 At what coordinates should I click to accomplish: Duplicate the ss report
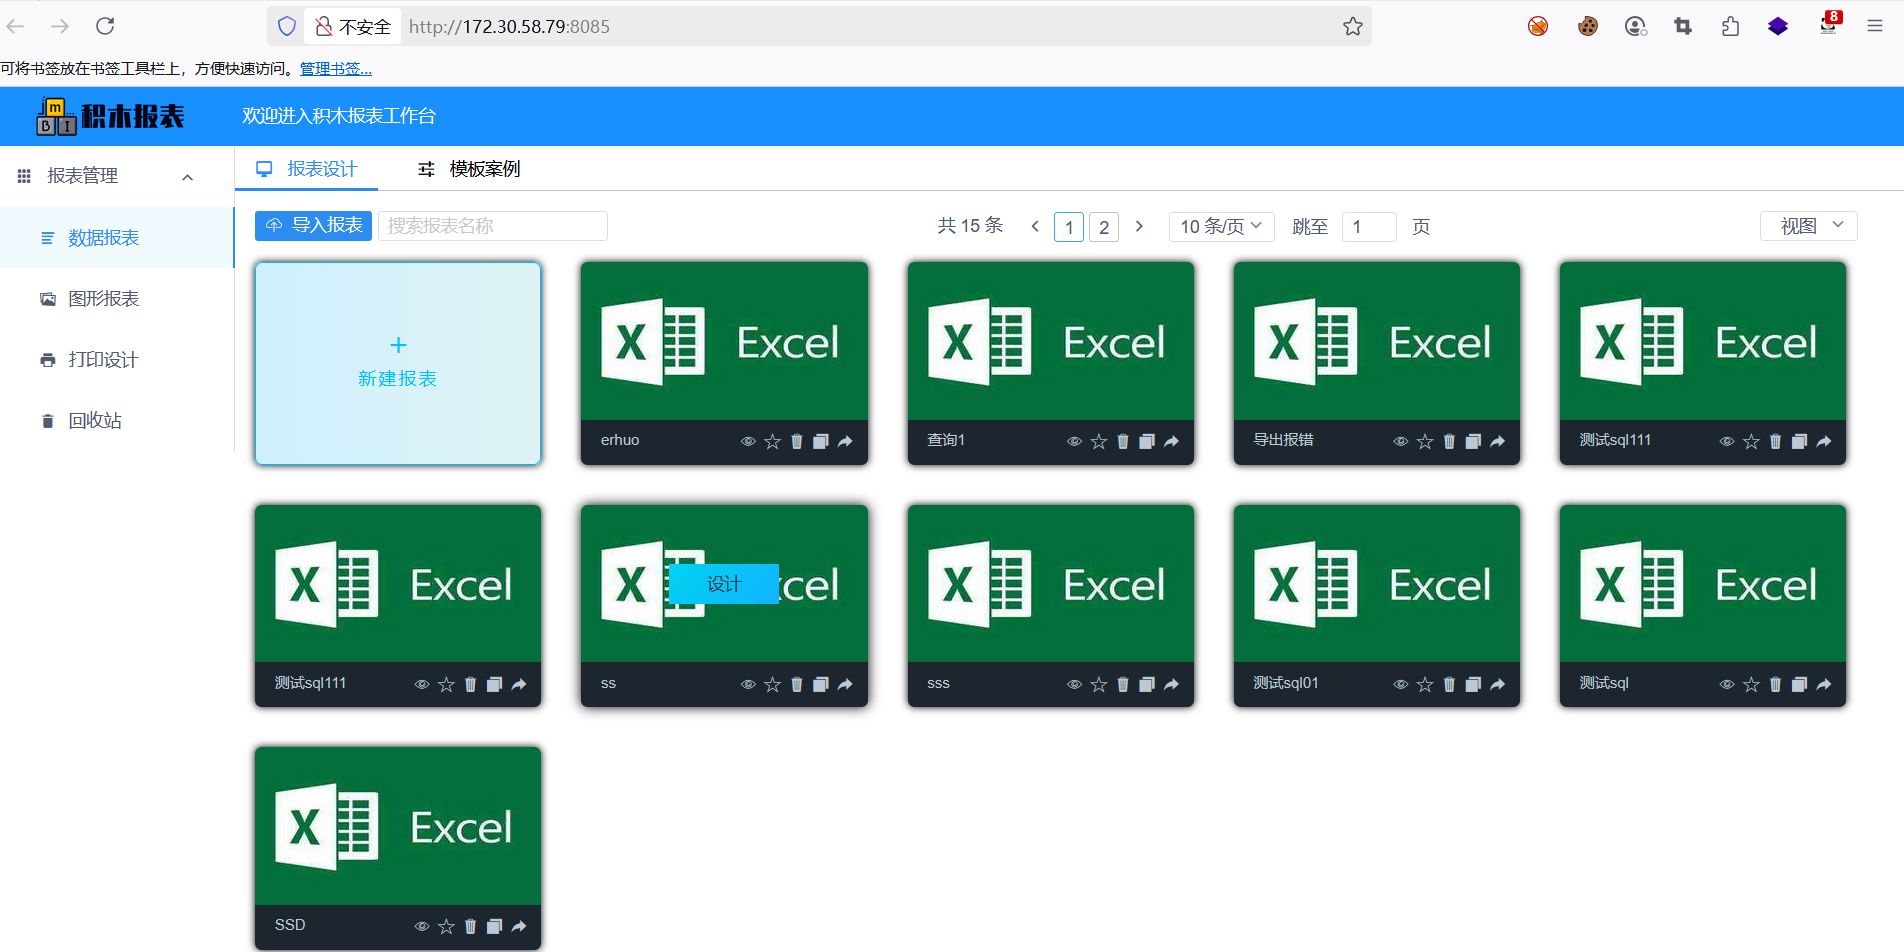[821, 685]
